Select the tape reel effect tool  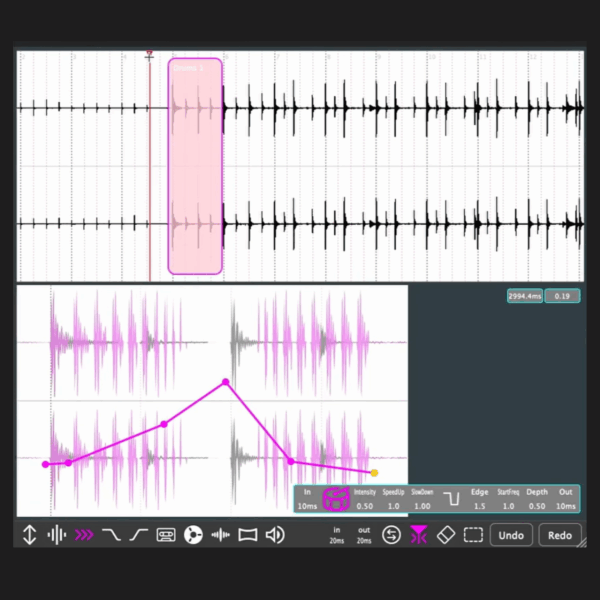click(x=193, y=535)
